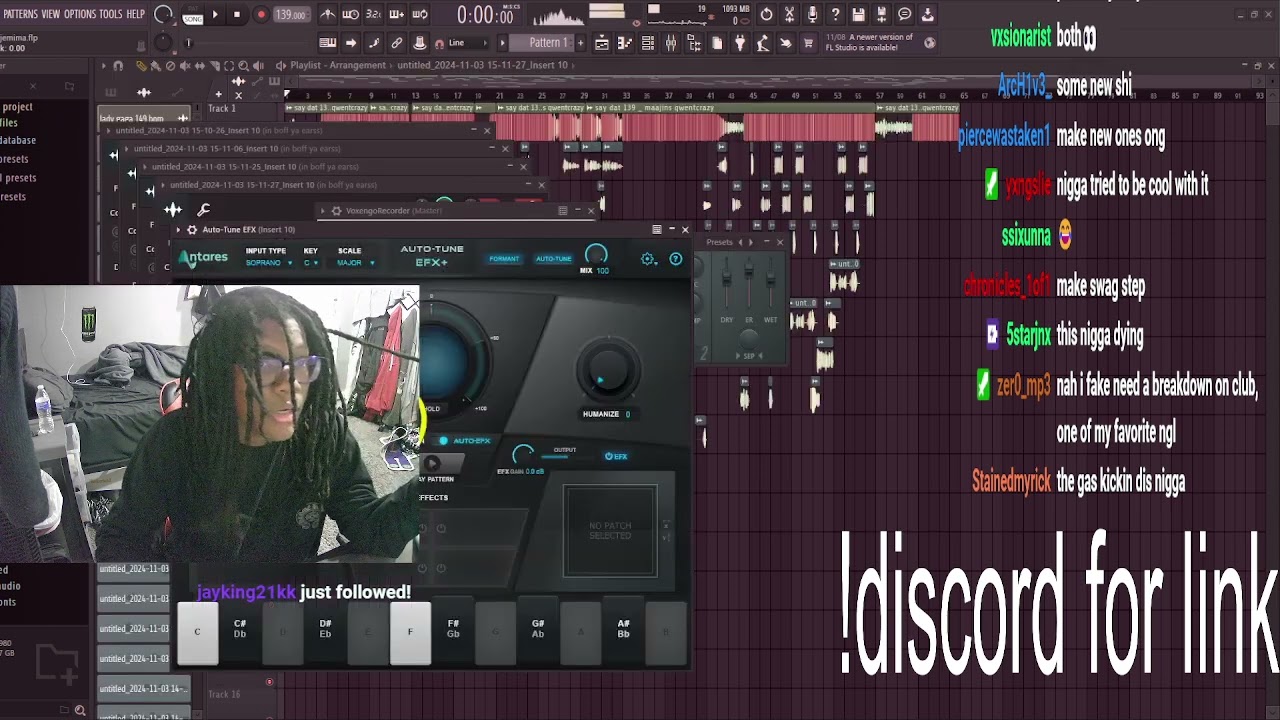Click the one-click recording microphone icon
Viewport: 1280px width, 720px height.
(x=812, y=14)
